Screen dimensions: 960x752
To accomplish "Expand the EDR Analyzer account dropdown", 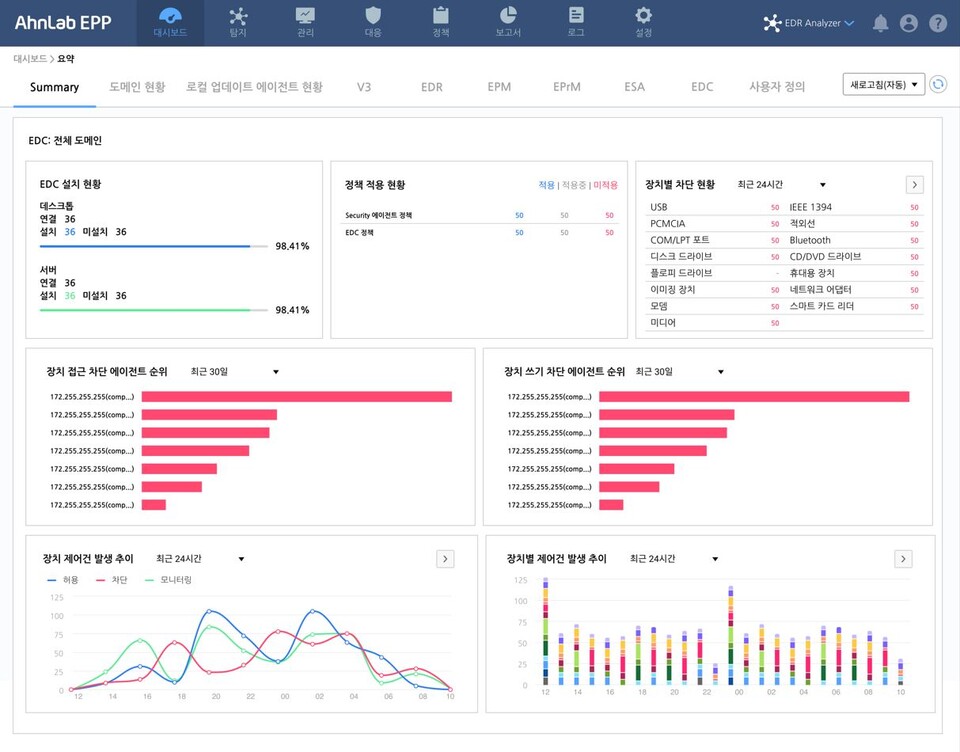I will 811,22.
